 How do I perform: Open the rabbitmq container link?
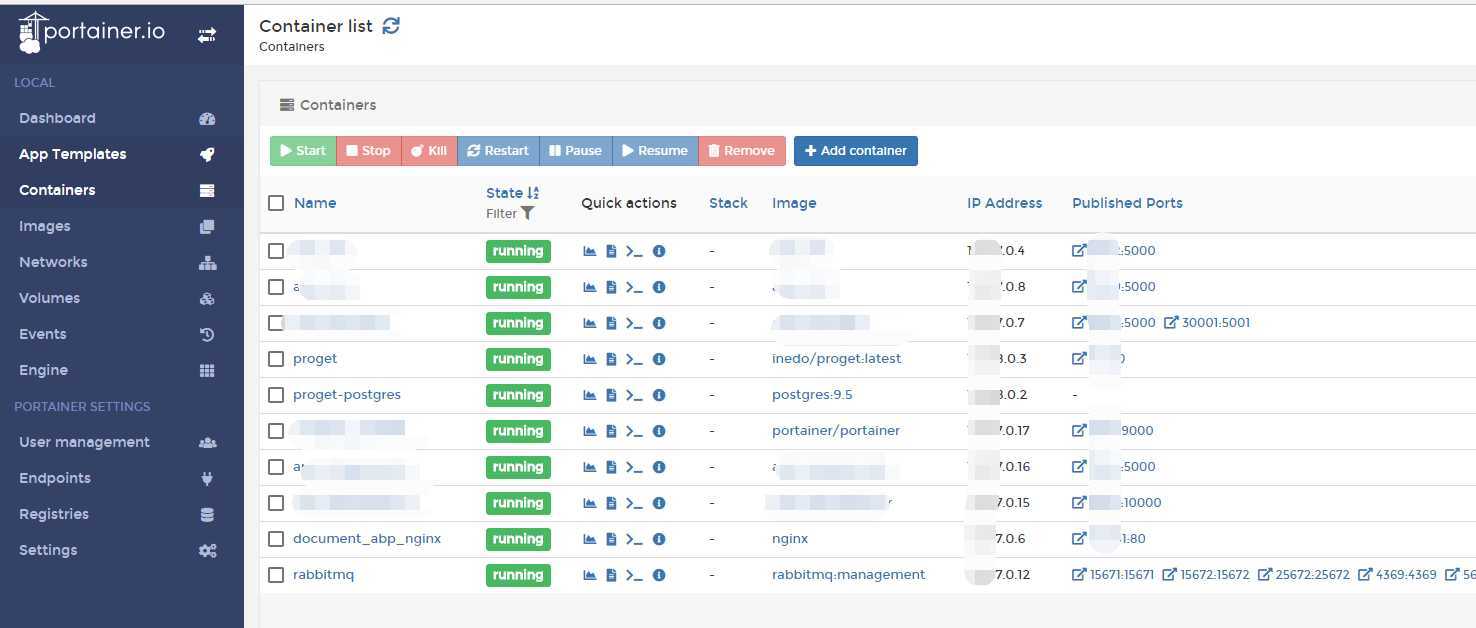point(323,575)
